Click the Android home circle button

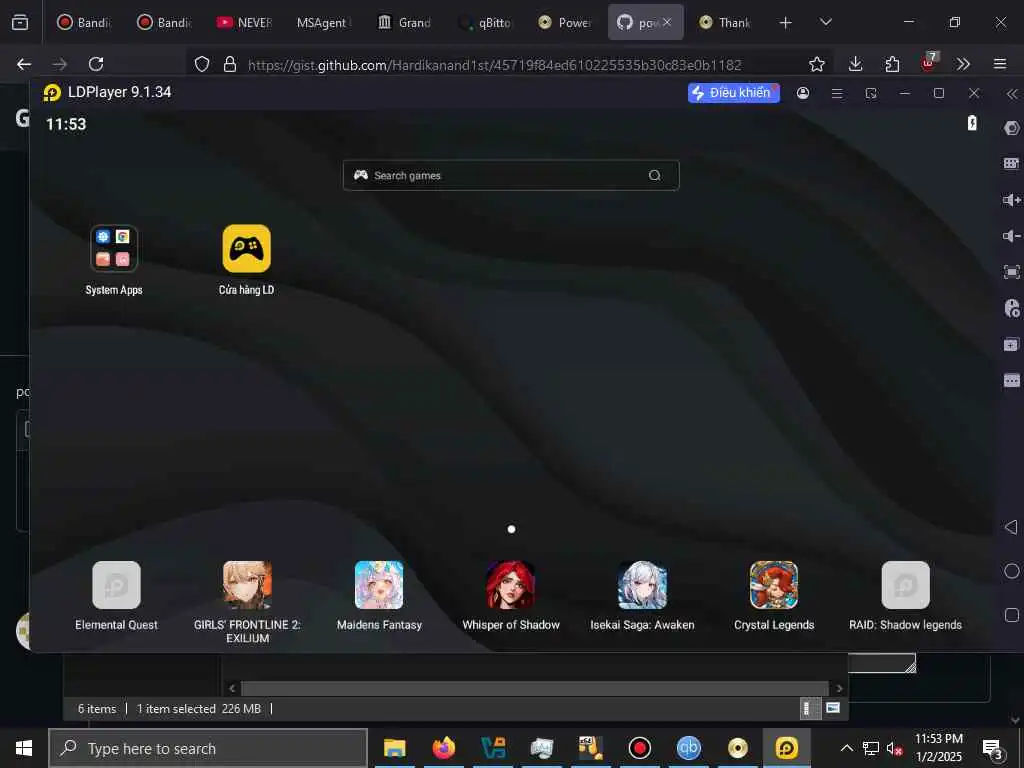[1012, 571]
